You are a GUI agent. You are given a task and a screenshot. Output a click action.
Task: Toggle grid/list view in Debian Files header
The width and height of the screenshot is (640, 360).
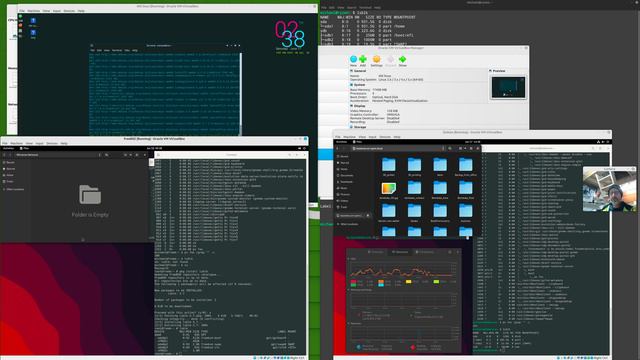tap(460, 148)
